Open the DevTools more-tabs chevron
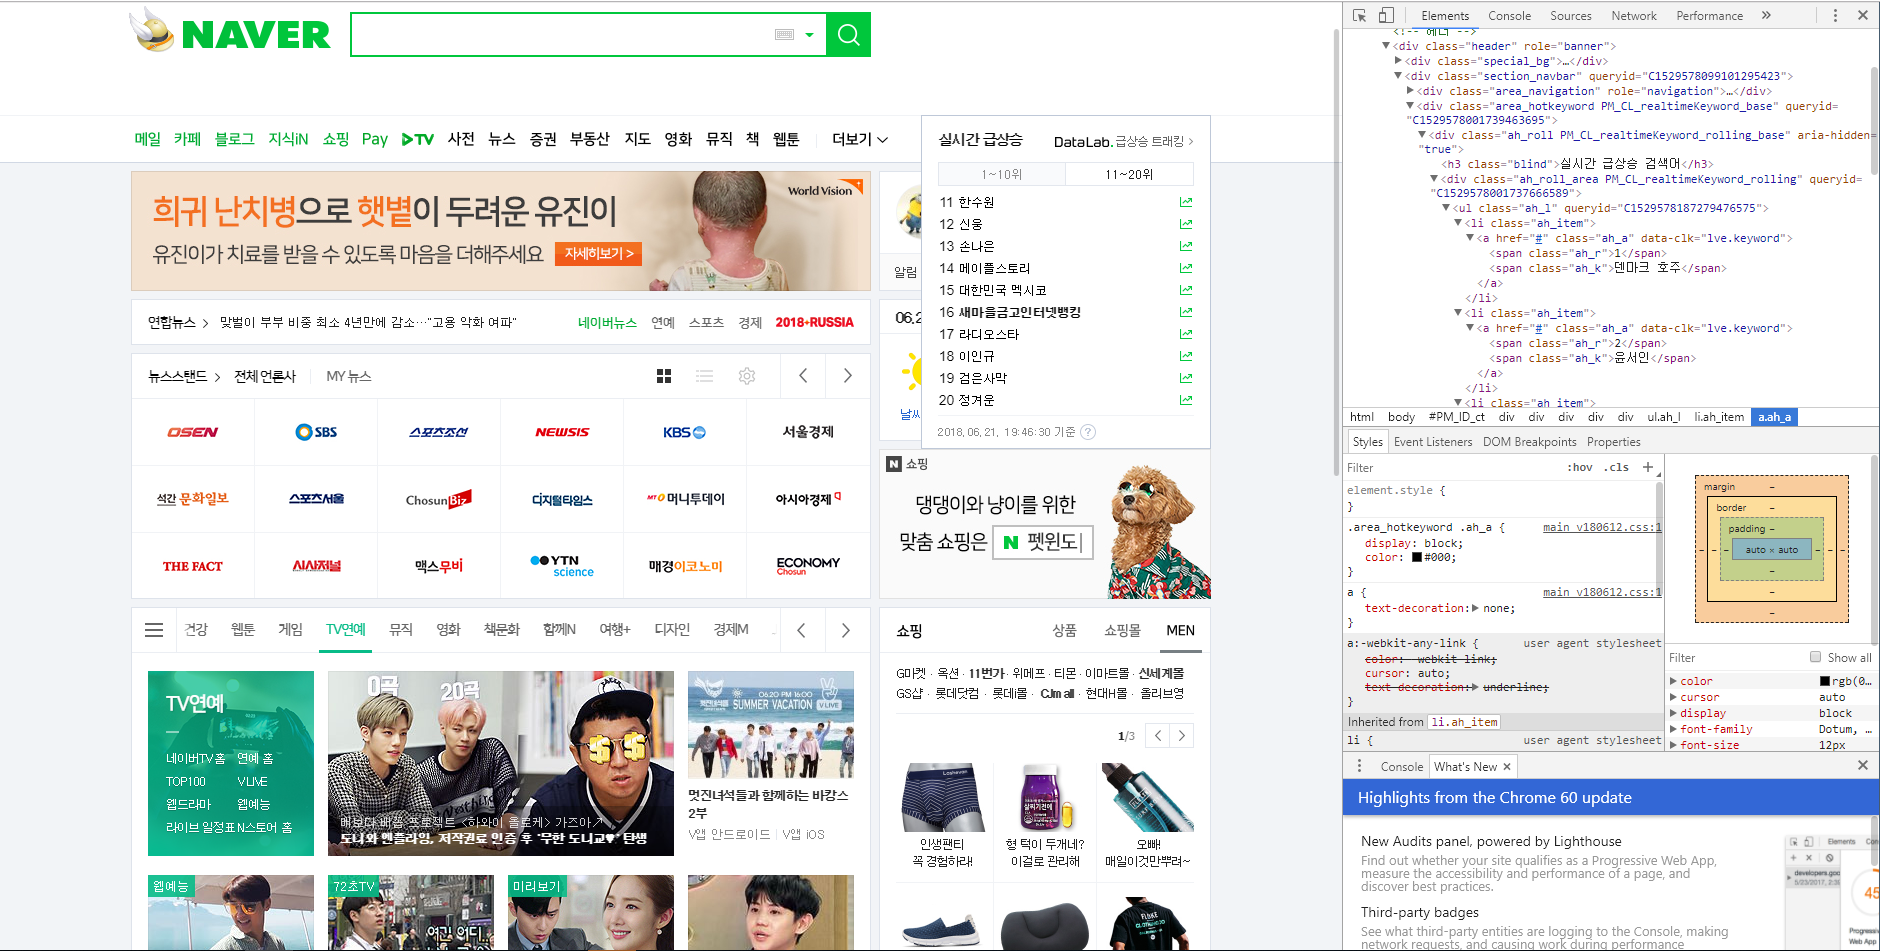The image size is (1880, 951). [x=1766, y=15]
